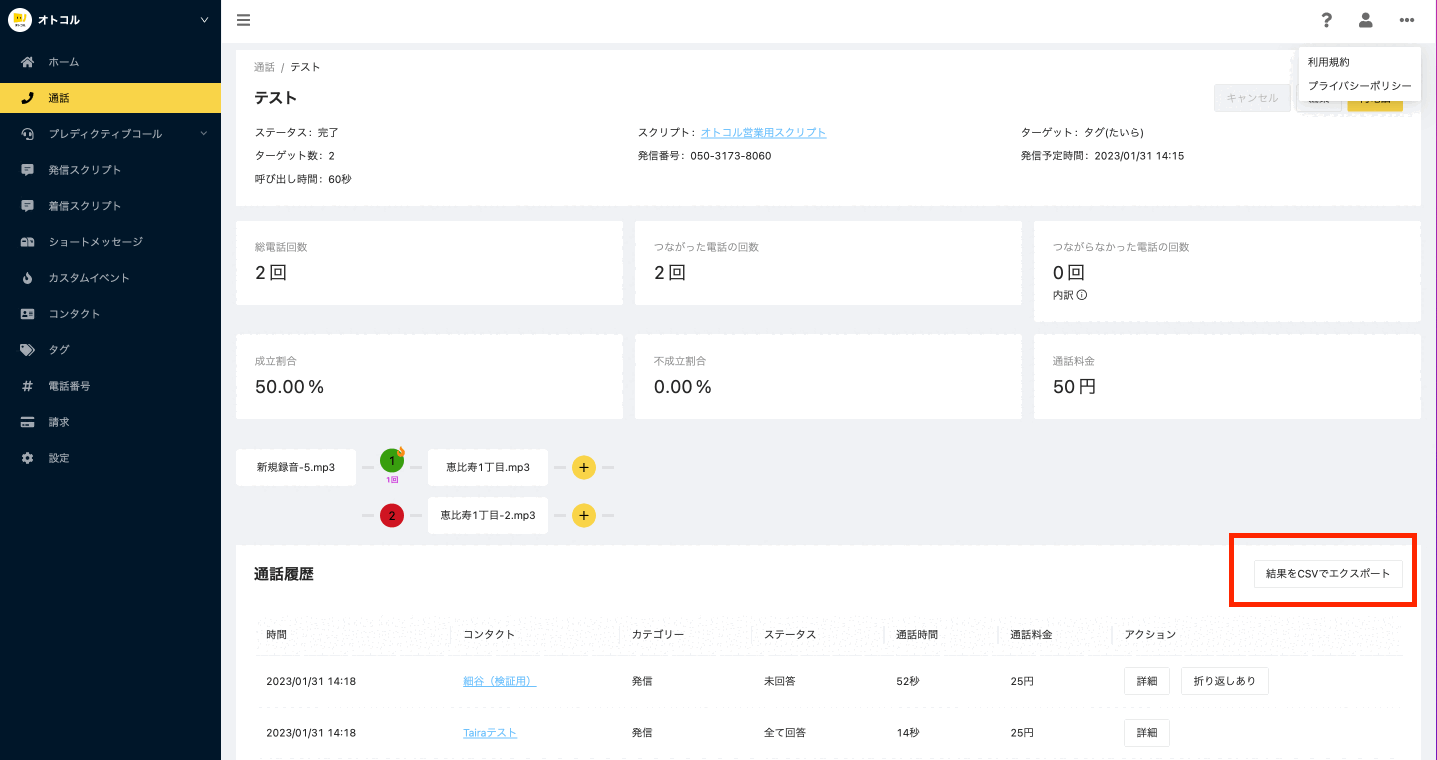Click the 通話 breadcrumb link

pyautogui.click(x=264, y=67)
